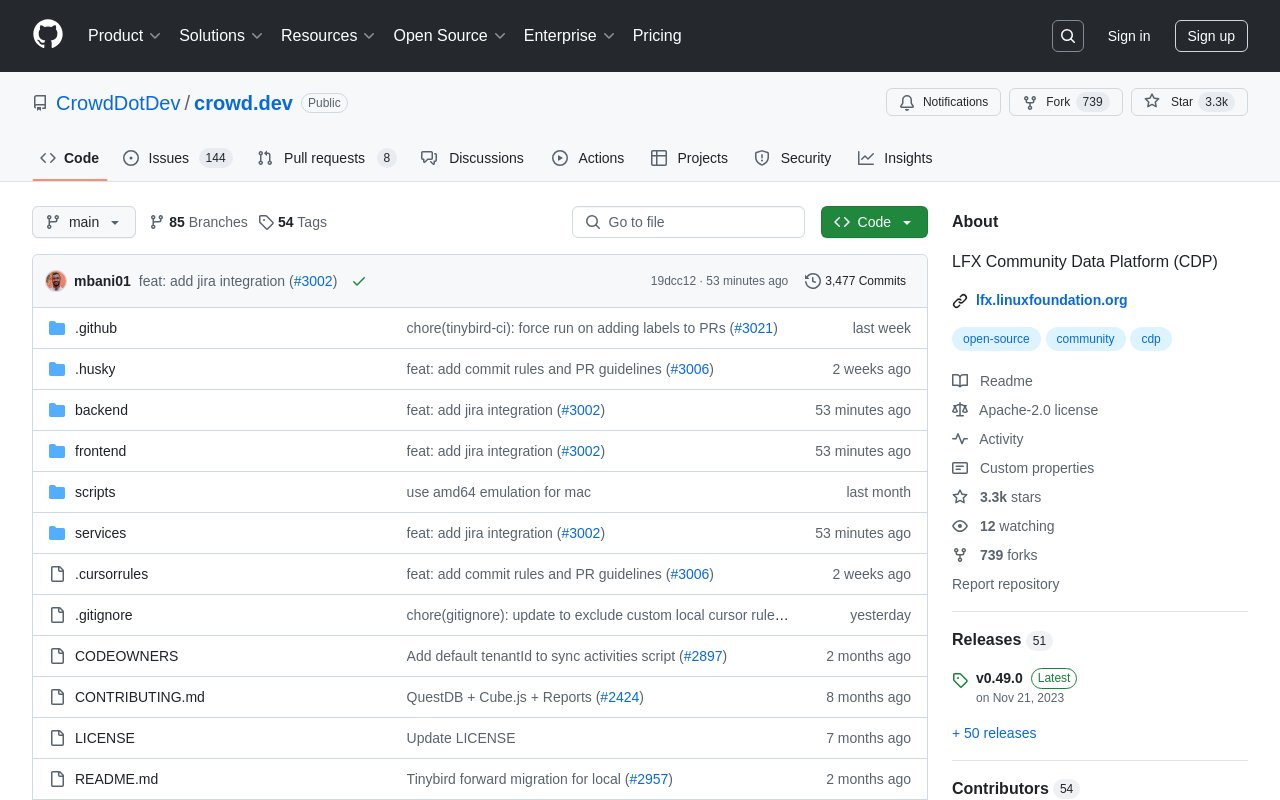Click the Sign in link

click(1129, 36)
